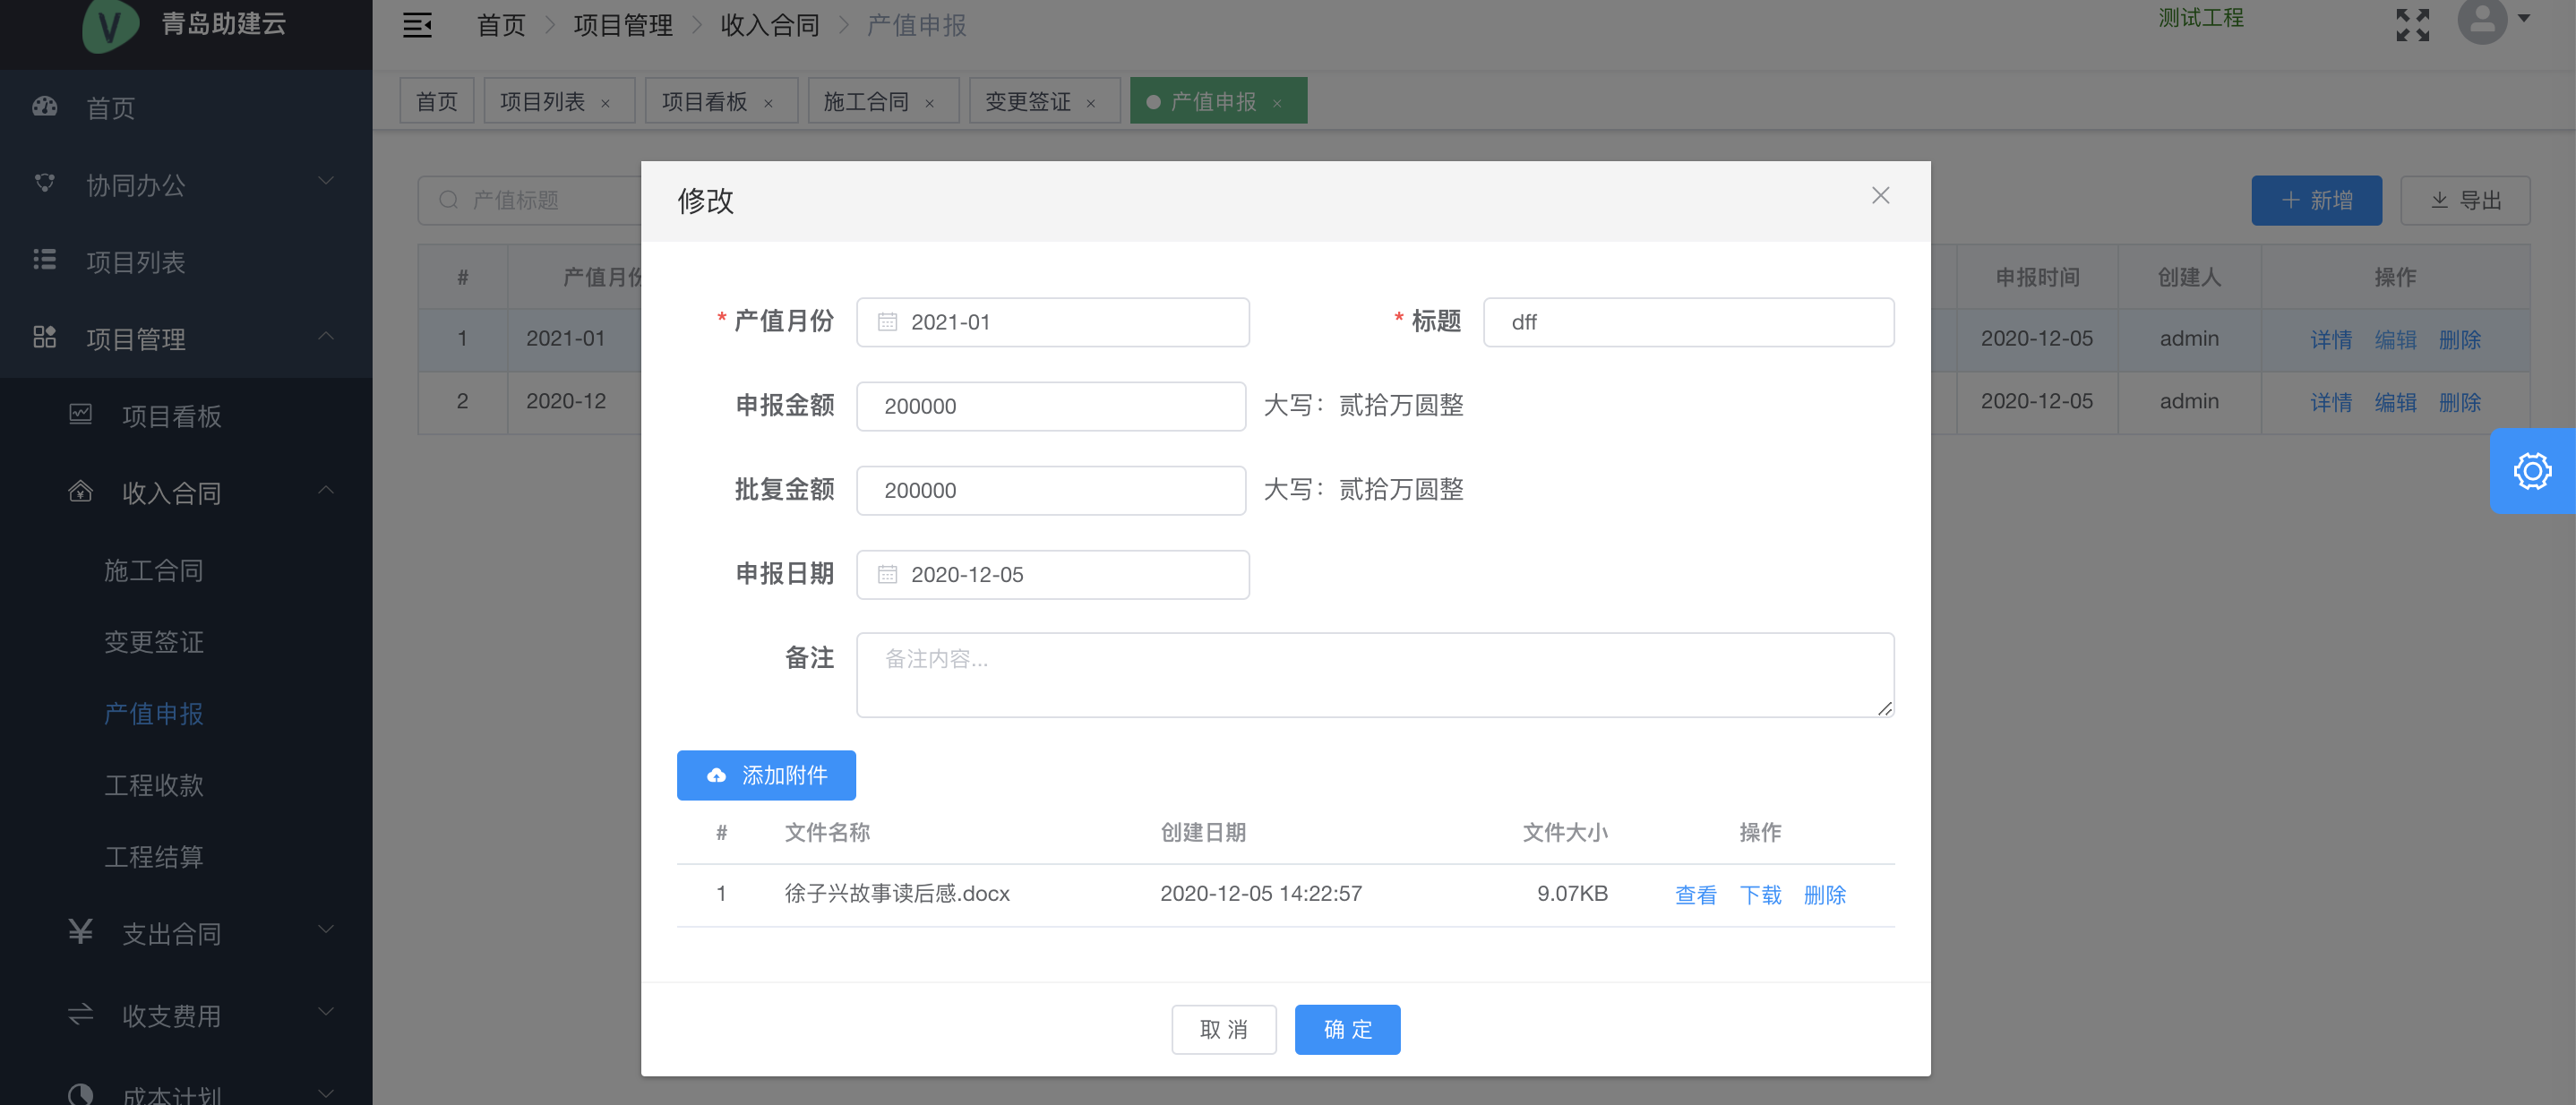Click the 添加附件 upload button

click(766, 775)
